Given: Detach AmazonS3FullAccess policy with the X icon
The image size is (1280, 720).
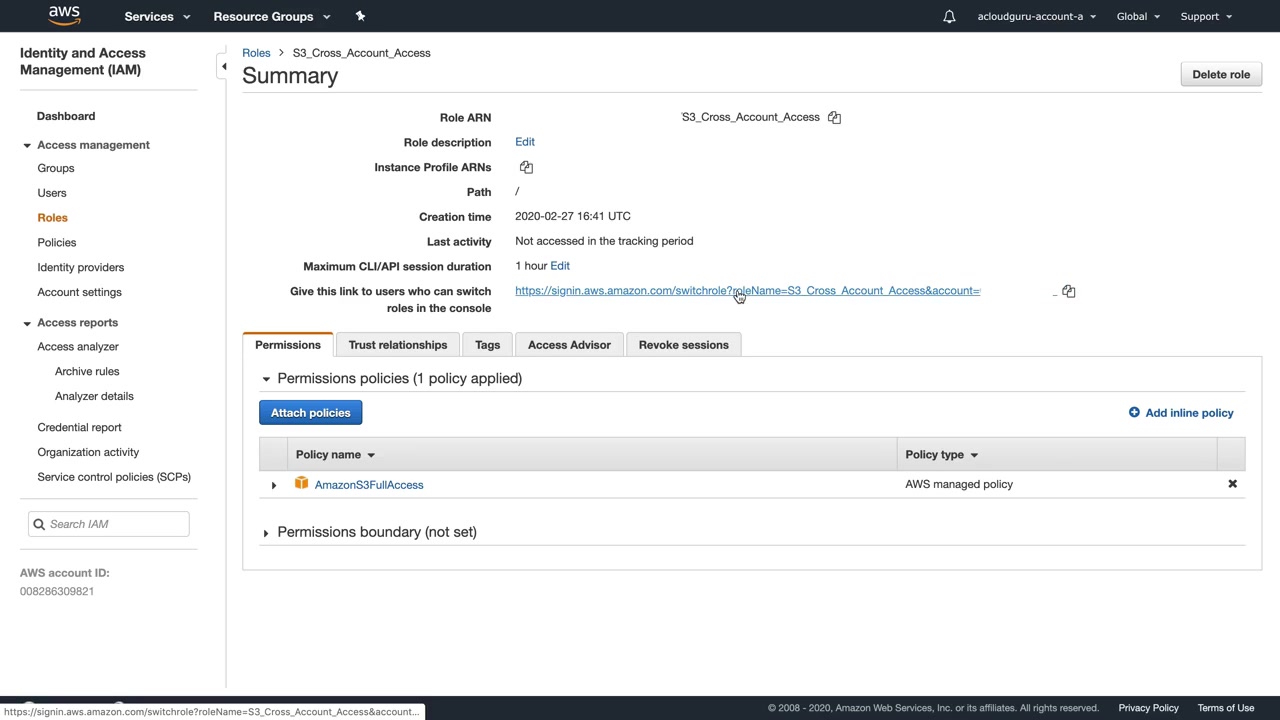Looking at the screenshot, I should click(x=1232, y=484).
